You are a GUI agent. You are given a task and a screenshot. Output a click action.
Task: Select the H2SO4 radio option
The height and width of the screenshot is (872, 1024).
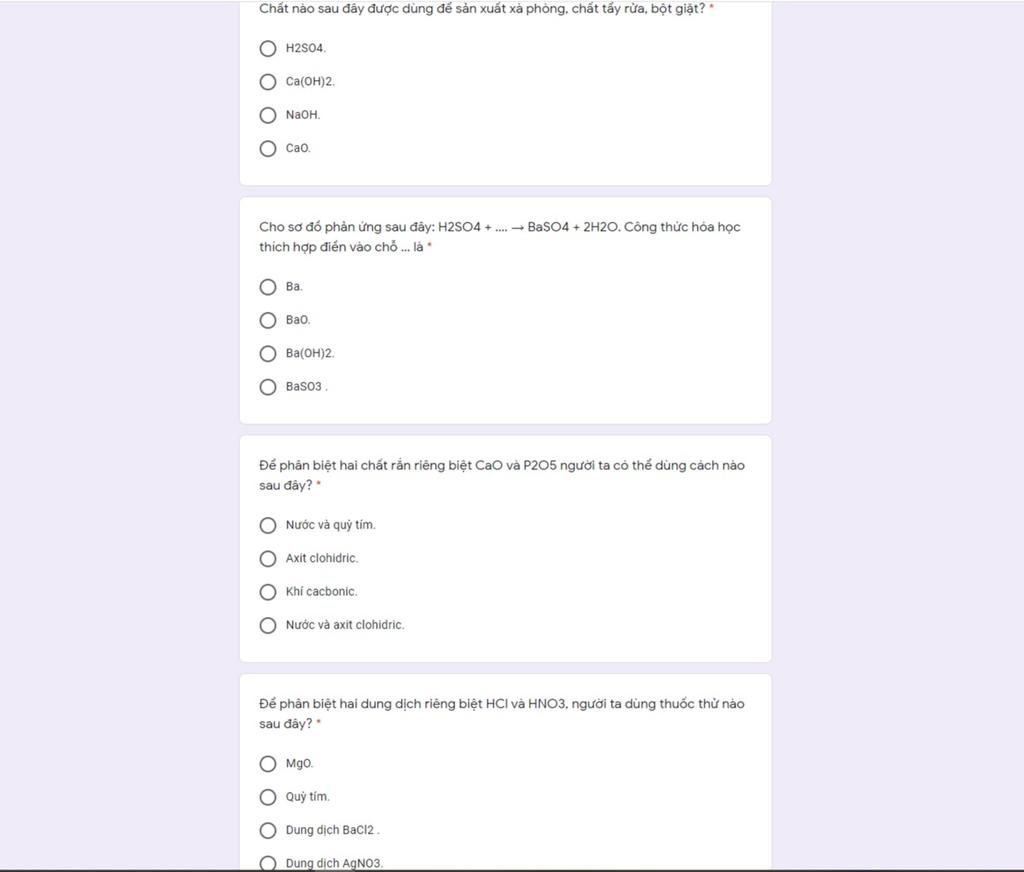point(268,48)
